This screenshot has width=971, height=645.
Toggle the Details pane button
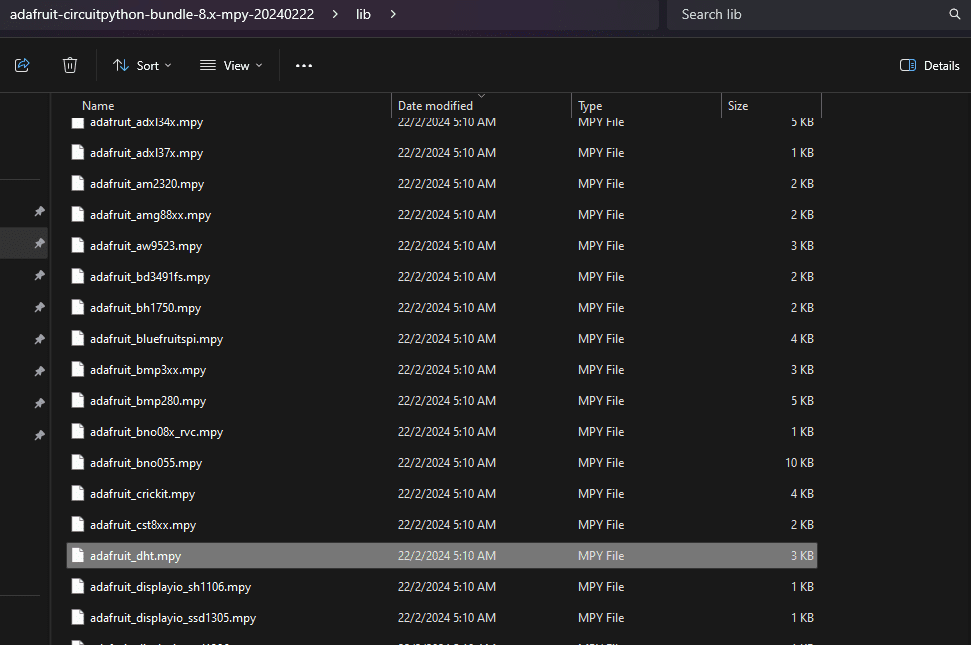coord(929,65)
